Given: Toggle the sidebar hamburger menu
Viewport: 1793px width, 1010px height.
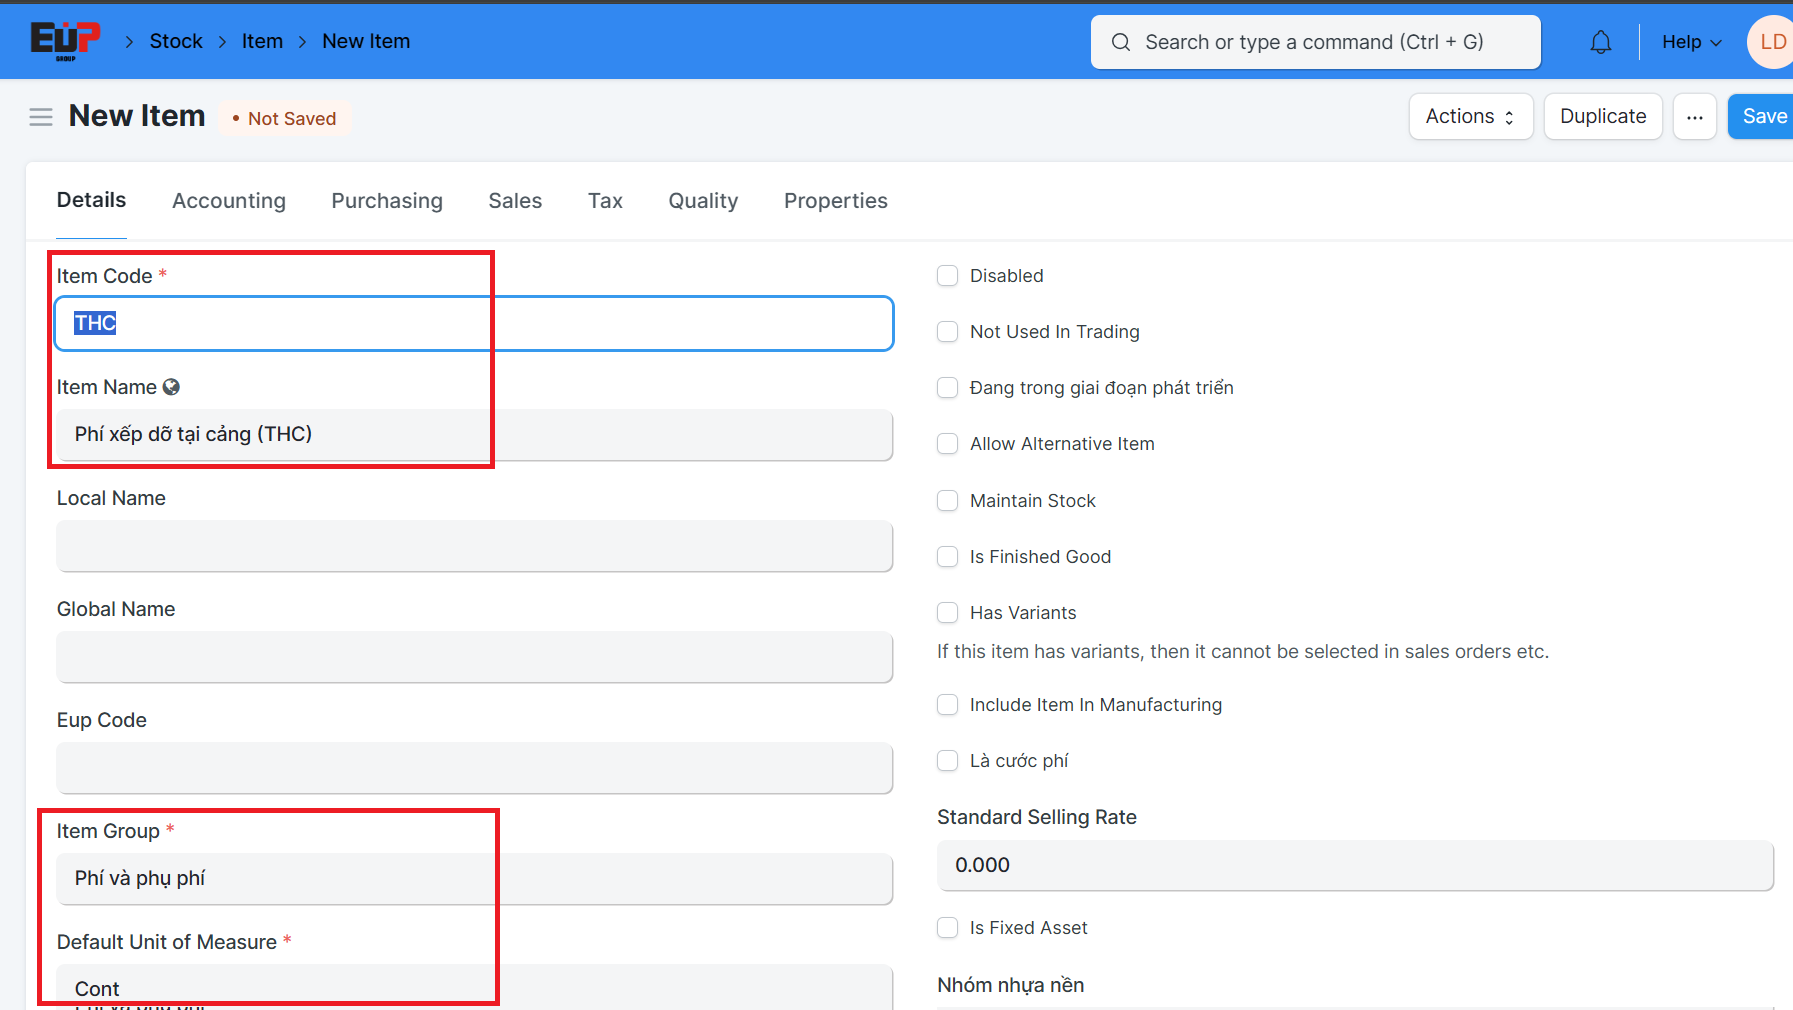Looking at the screenshot, I should click(x=41, y=117).
